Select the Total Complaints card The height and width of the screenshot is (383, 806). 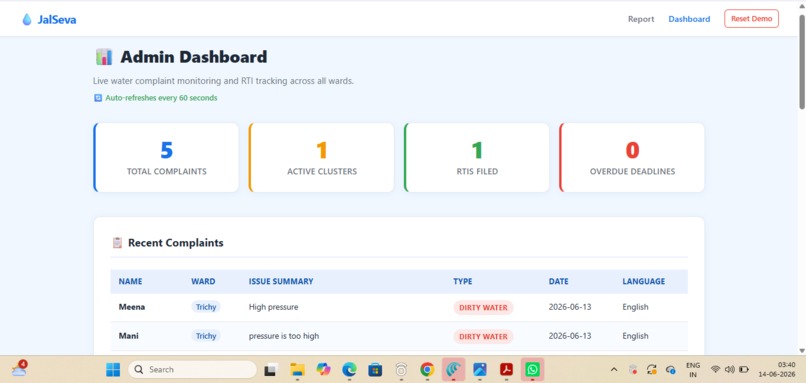166,157
